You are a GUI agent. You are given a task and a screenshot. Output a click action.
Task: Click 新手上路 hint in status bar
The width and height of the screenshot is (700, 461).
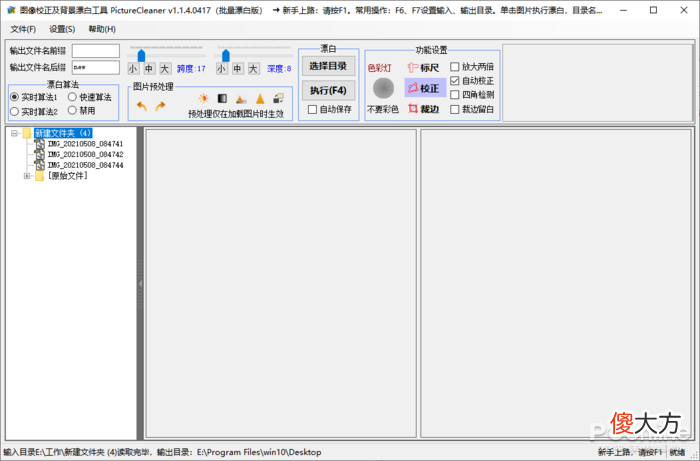[630, 452]
